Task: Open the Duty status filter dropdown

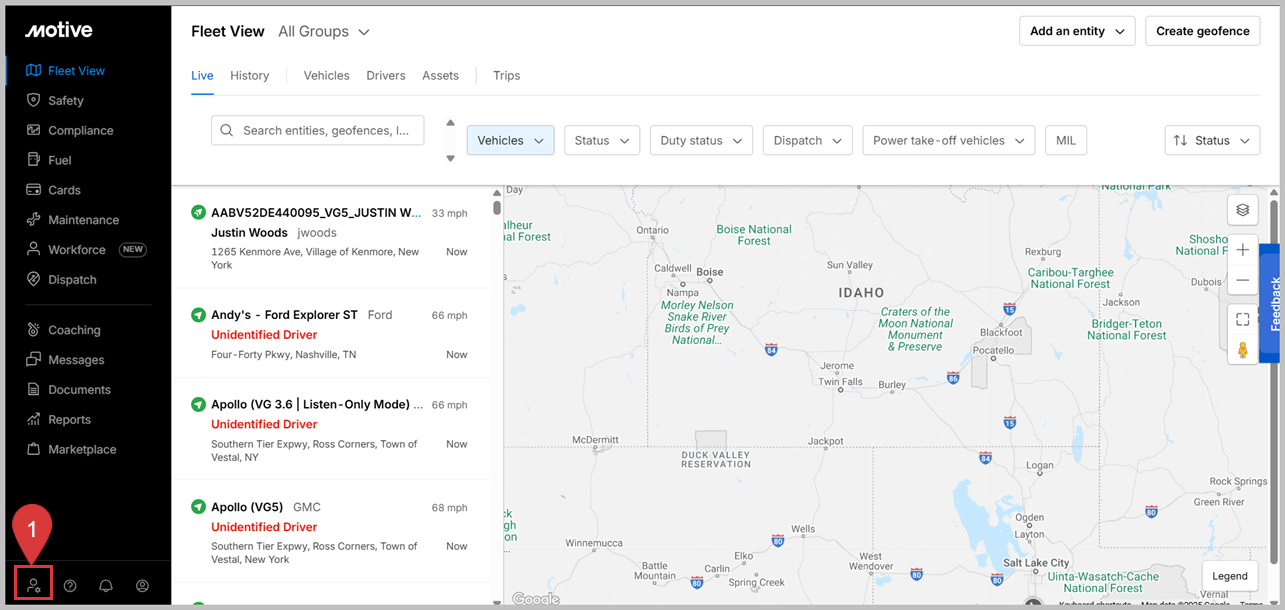Action: tap(701, 141)
